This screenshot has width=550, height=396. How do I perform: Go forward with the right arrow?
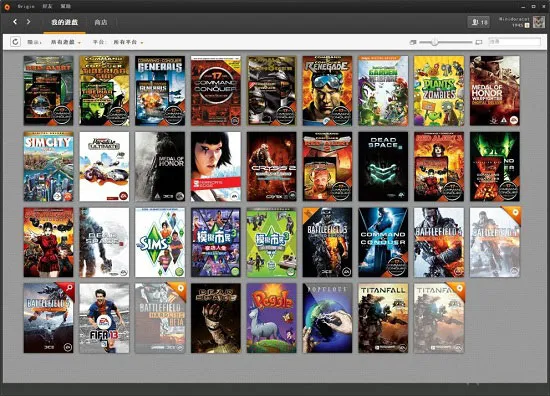pos(28,22)
